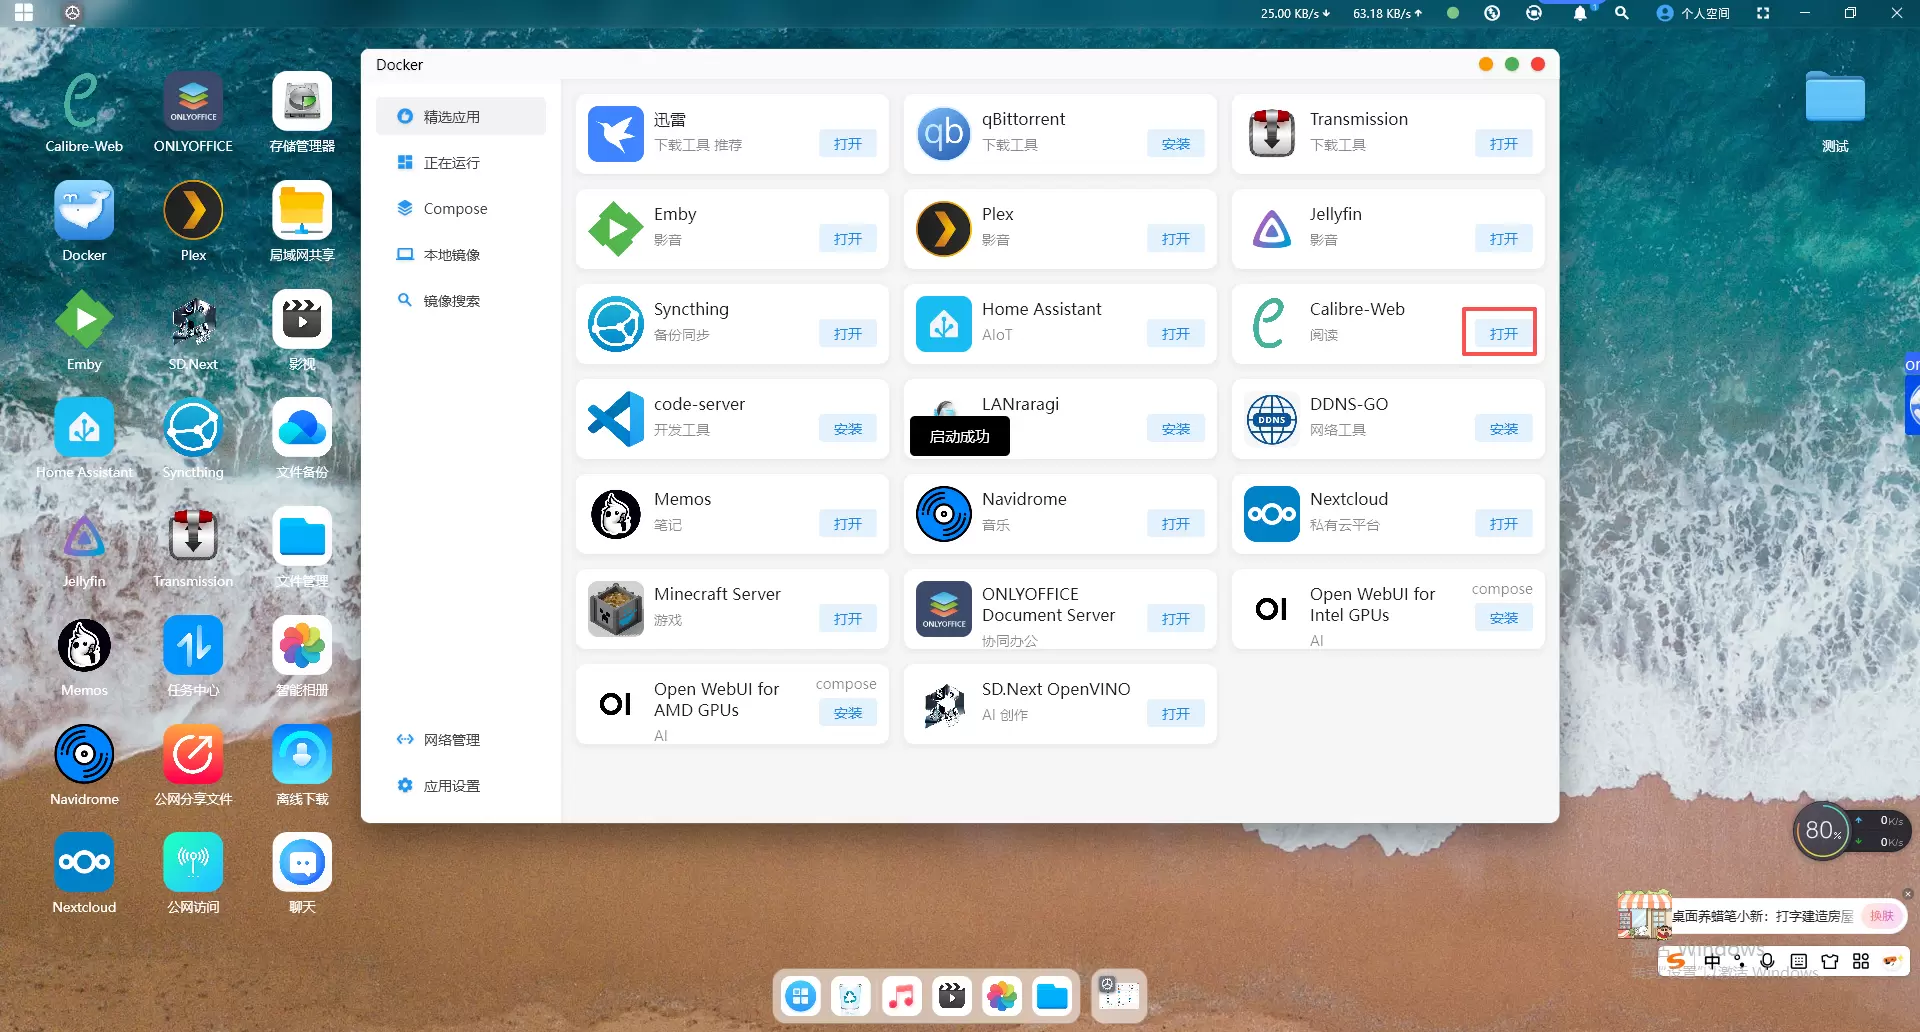The width and height of the screenshot is (1920, 1032).
Task: Click the search magnifier in top bar
Action: pos(1621,14)
